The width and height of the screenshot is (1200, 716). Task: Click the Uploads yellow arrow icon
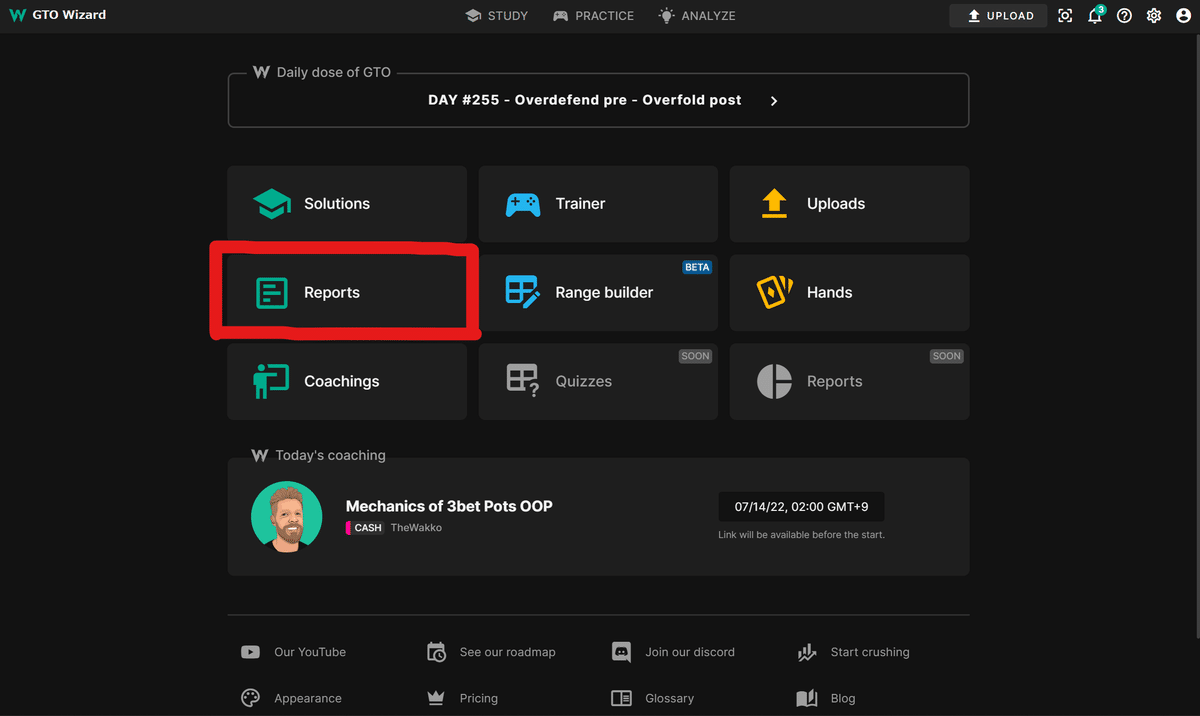(x=774, y=204)
